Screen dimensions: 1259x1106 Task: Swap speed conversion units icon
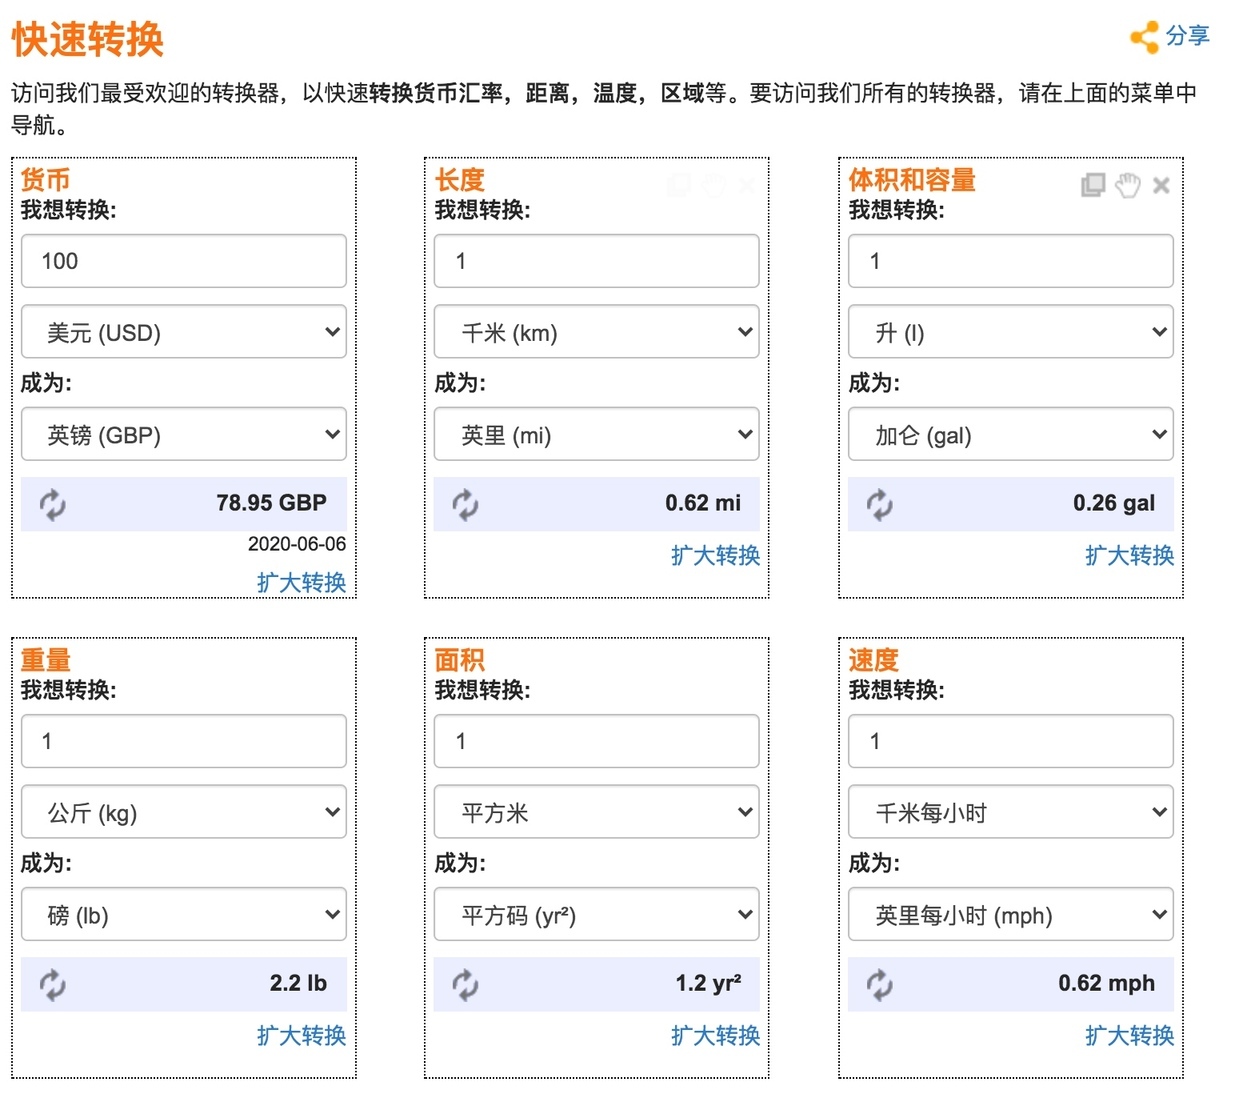[880, 984]
